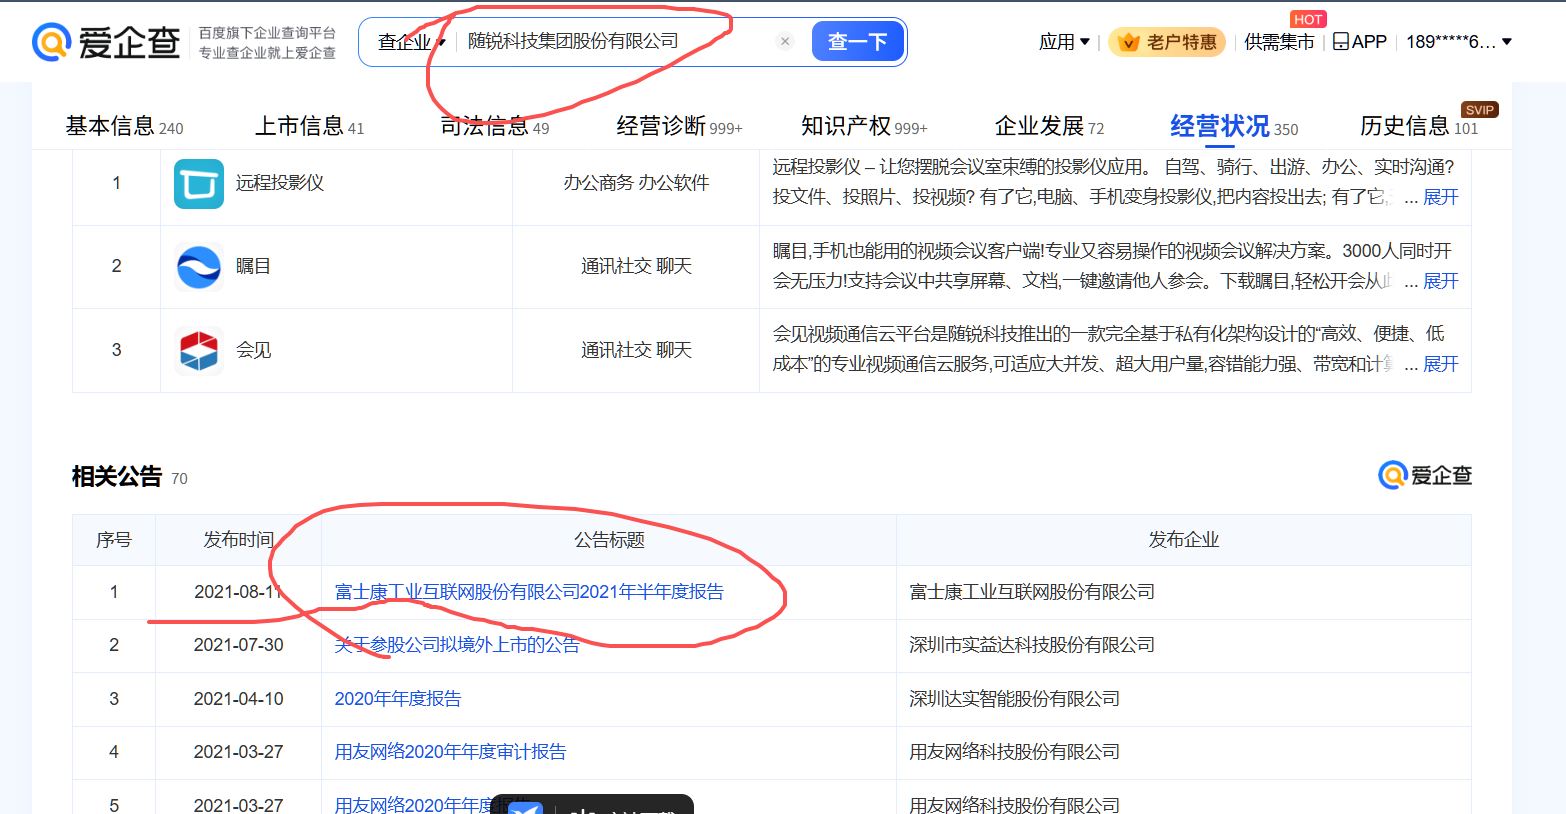Image resolution: width=1566 pixels, height=814 pixels.
Task: Open the 供需集市 link
Action: point(1279,42)
